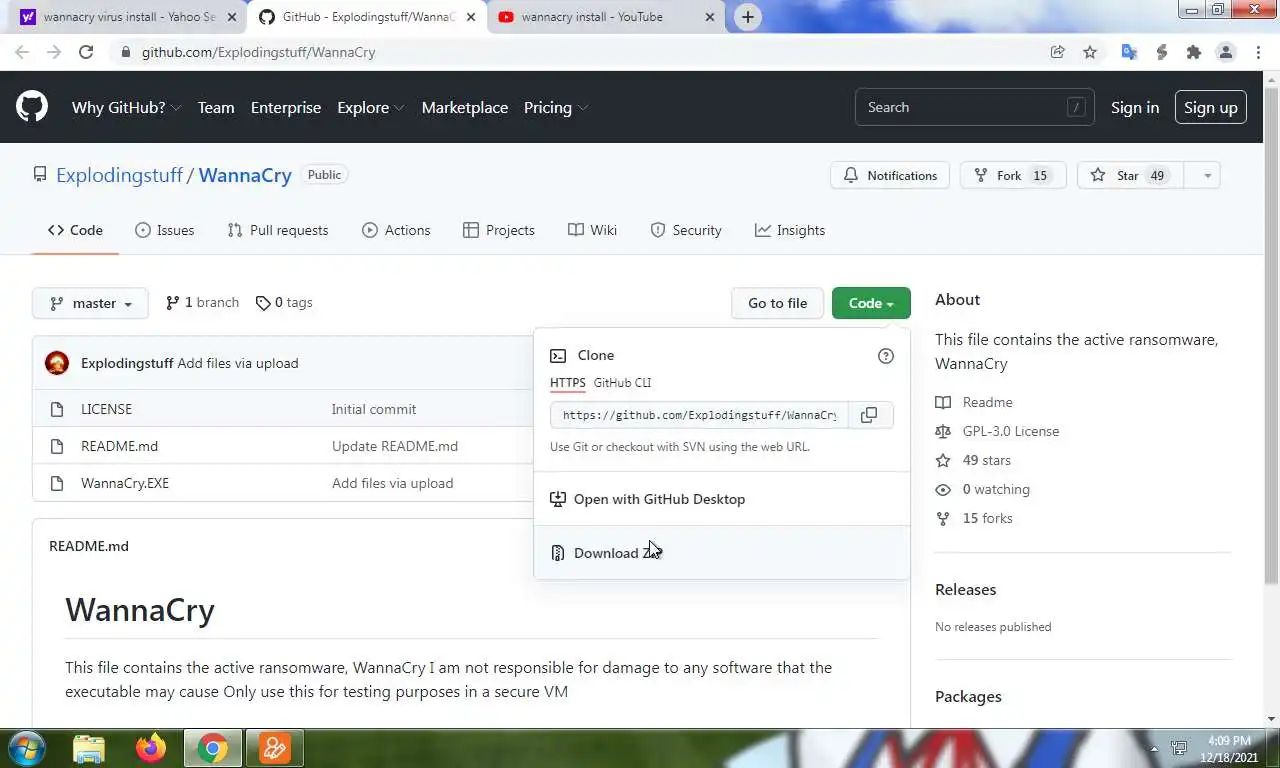Open the orange pen app in taskbar

[x=274, y=748]
